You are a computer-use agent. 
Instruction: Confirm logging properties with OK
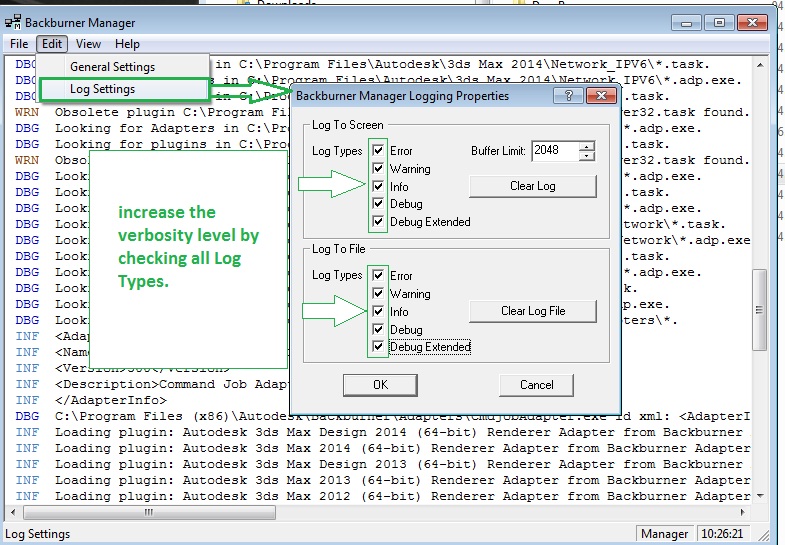tap(380, 385)
